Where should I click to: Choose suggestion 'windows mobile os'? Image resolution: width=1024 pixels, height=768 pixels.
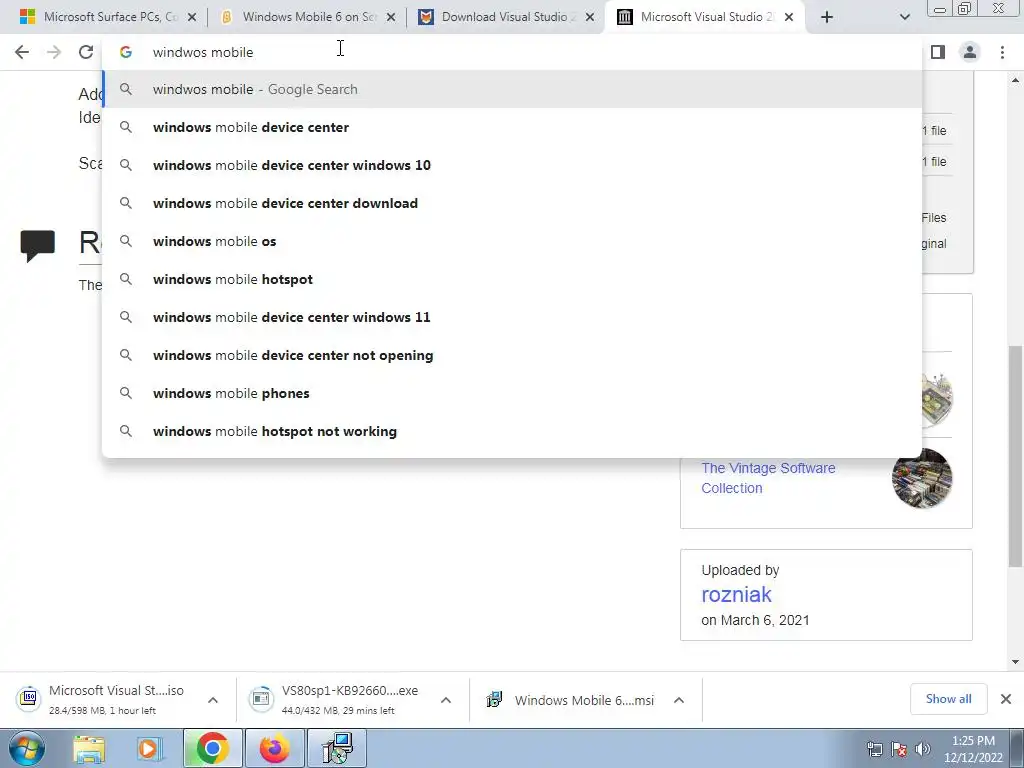tap(512, 241)
